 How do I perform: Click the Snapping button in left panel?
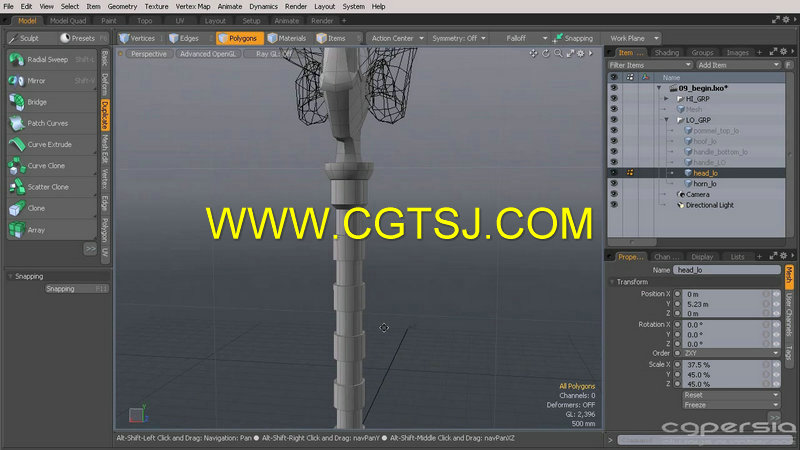pos(77,289)
